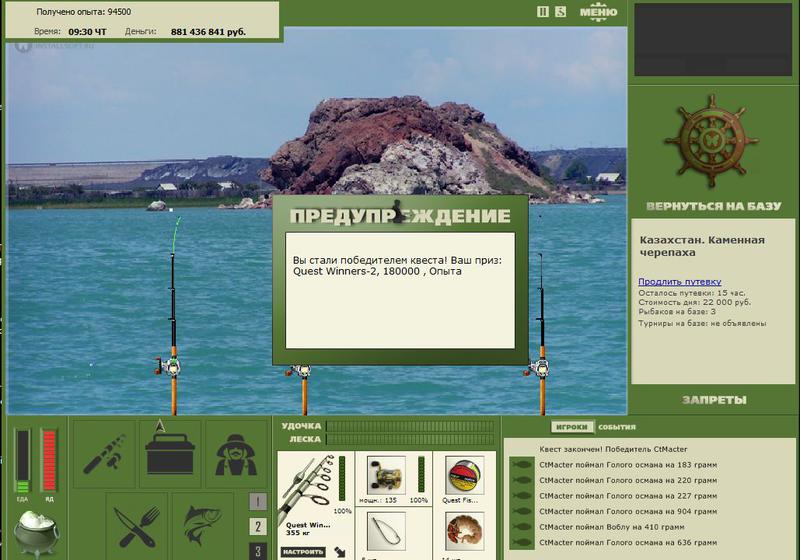Click the left fishing rod's reel
The image size is (800, 560).
(170, 365)
